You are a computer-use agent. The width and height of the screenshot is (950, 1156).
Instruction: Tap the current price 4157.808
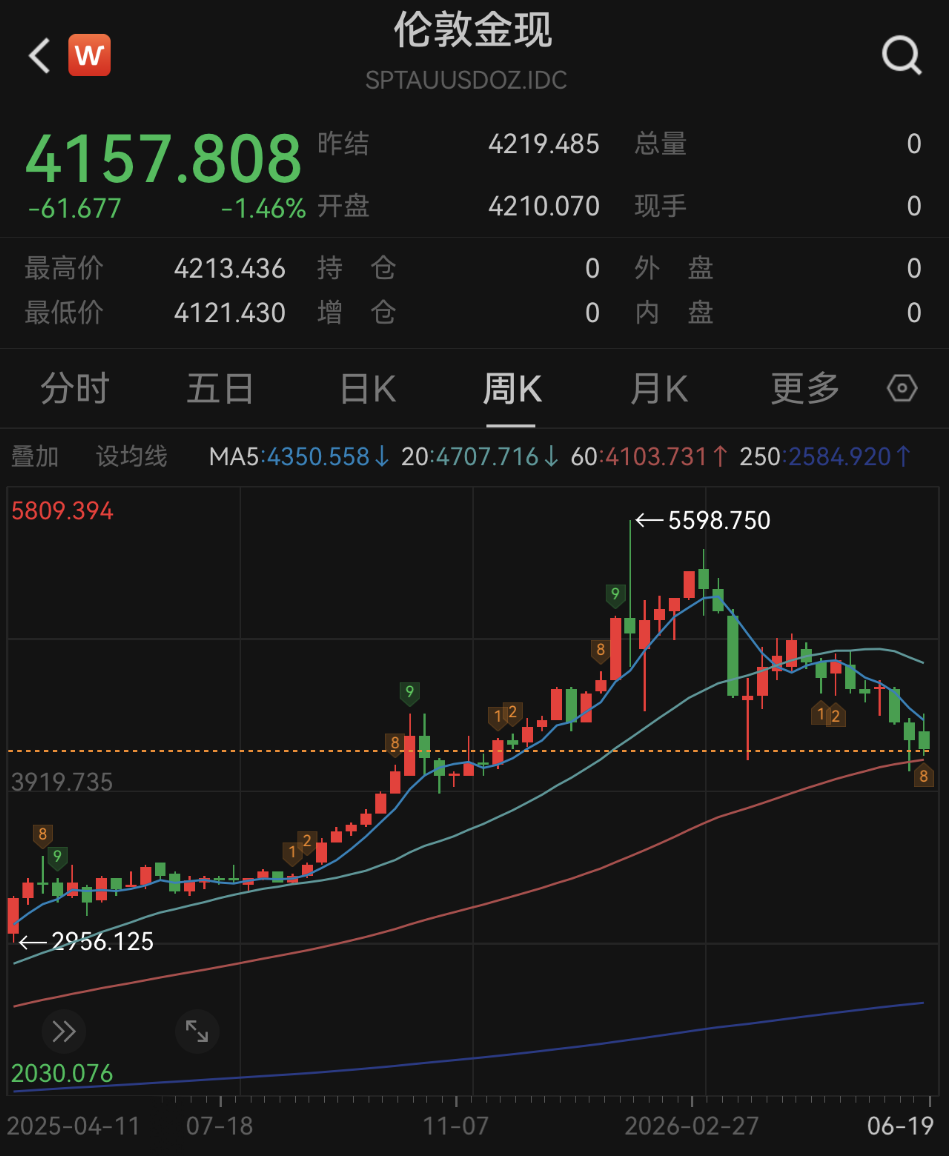click(x=164, y=159)
